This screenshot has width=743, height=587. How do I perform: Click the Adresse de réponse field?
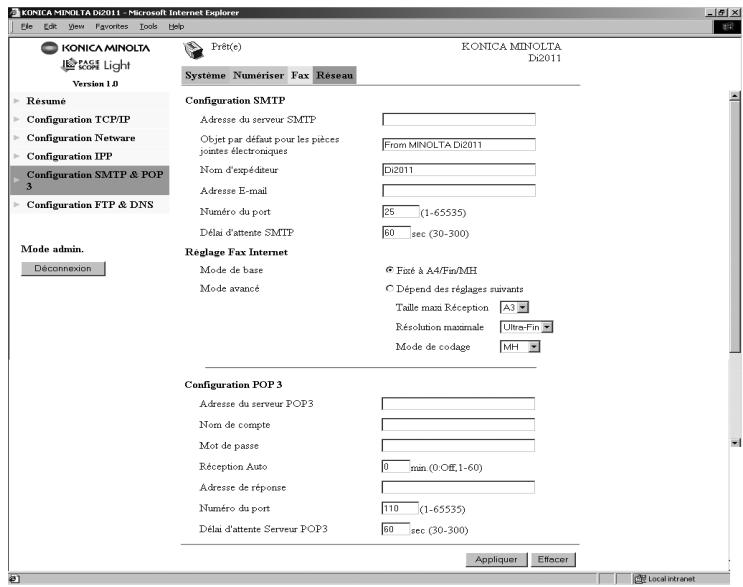tap(458, 487)
